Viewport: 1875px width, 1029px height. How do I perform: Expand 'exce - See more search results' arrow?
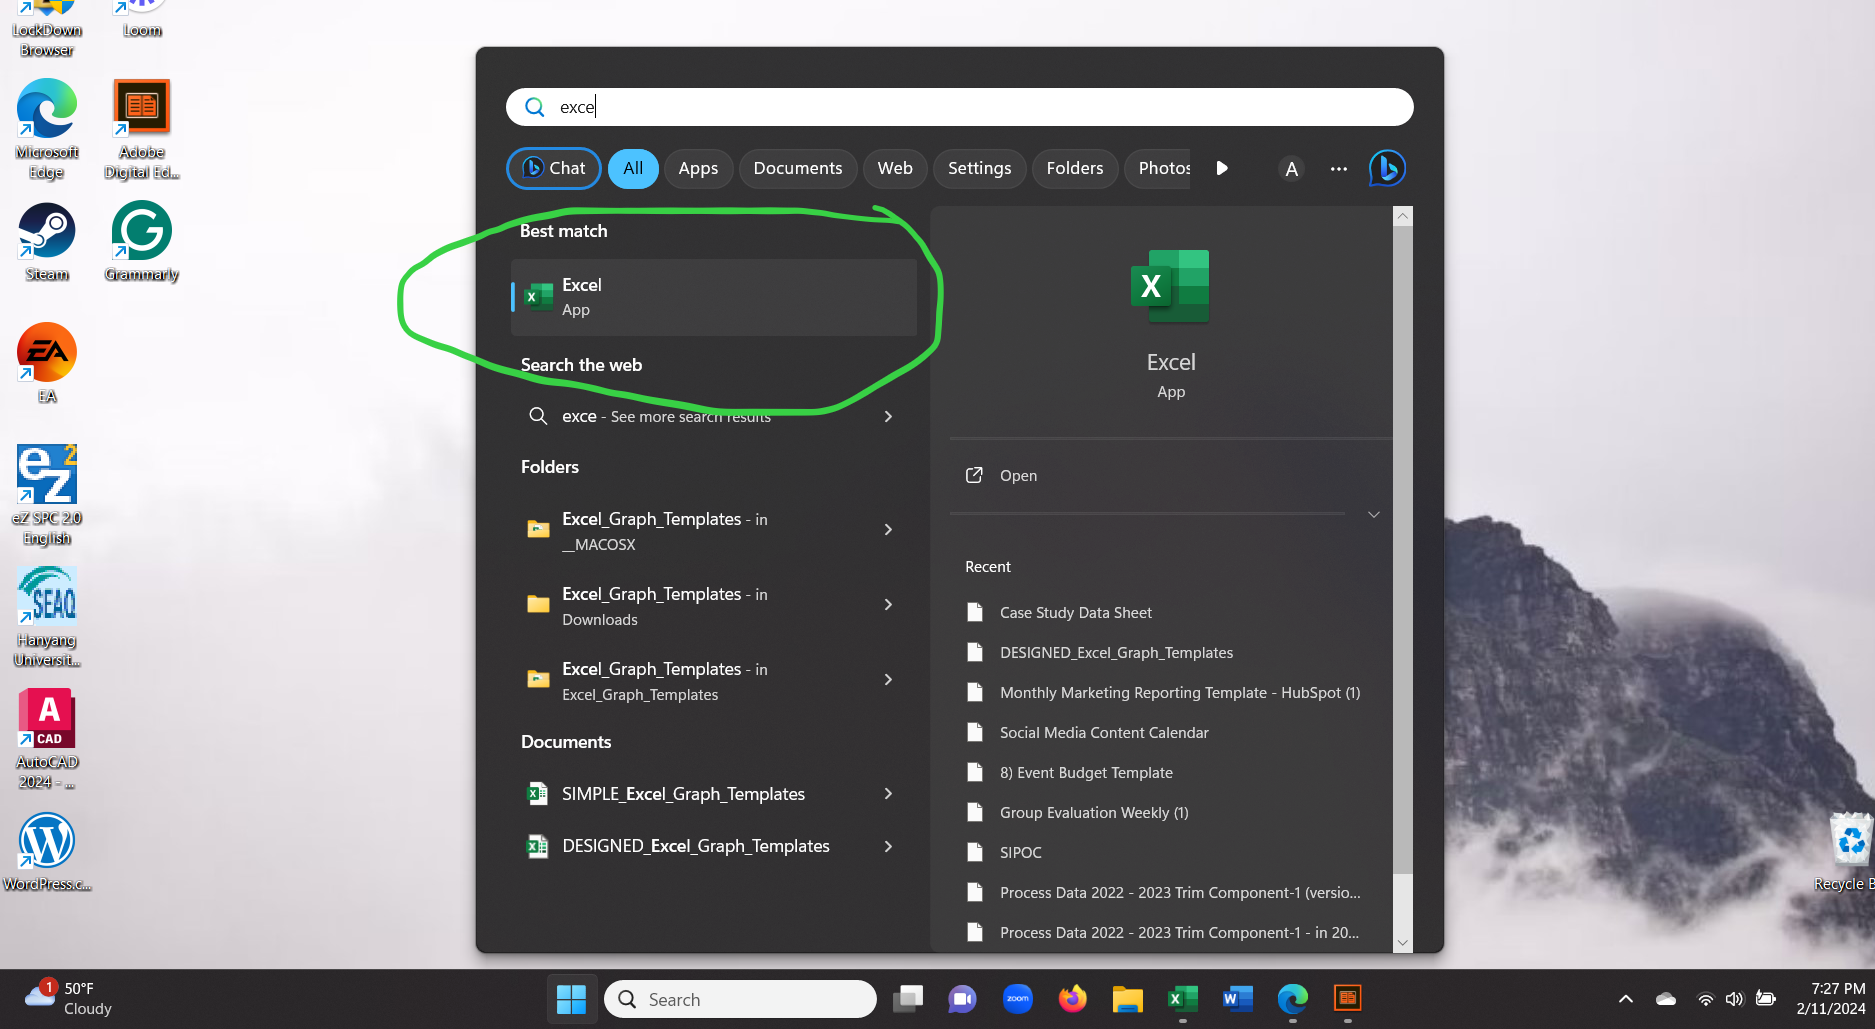(888, 416)
